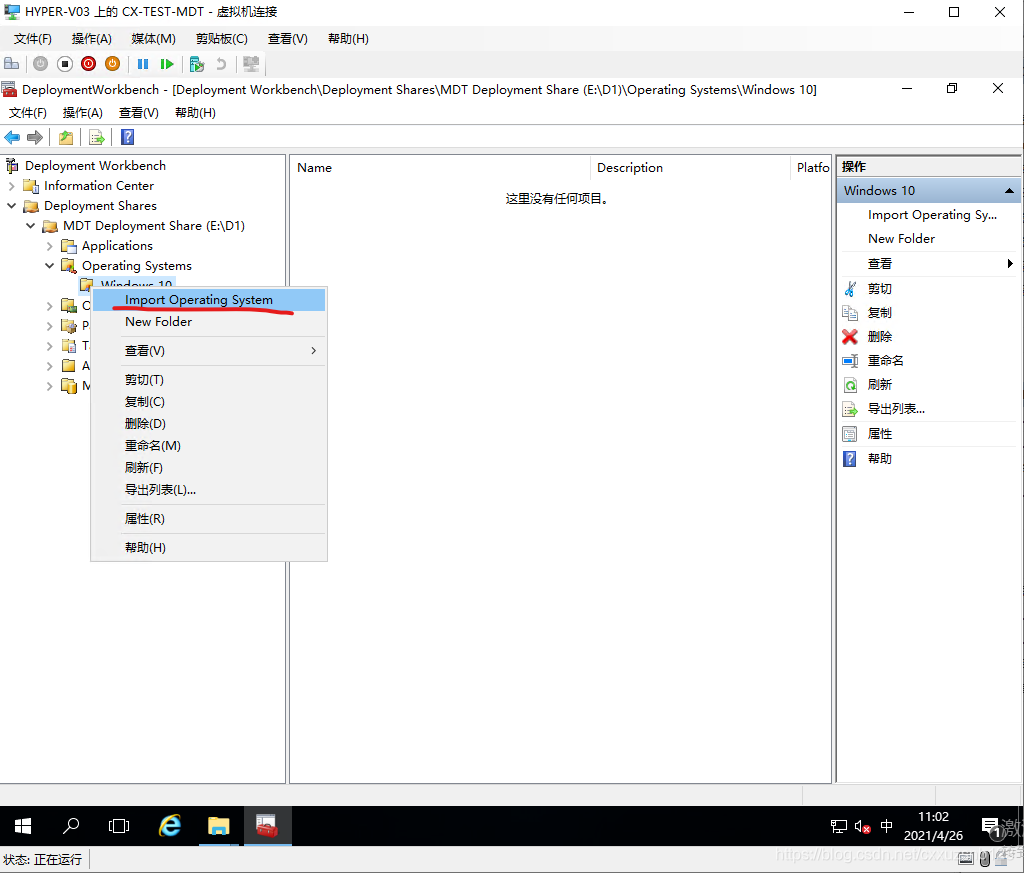Click Import Operating Sy... in 操作 pane
The width and height of the screenshot is (1024, 873).
pyautogui.click(x=932, y=215)
